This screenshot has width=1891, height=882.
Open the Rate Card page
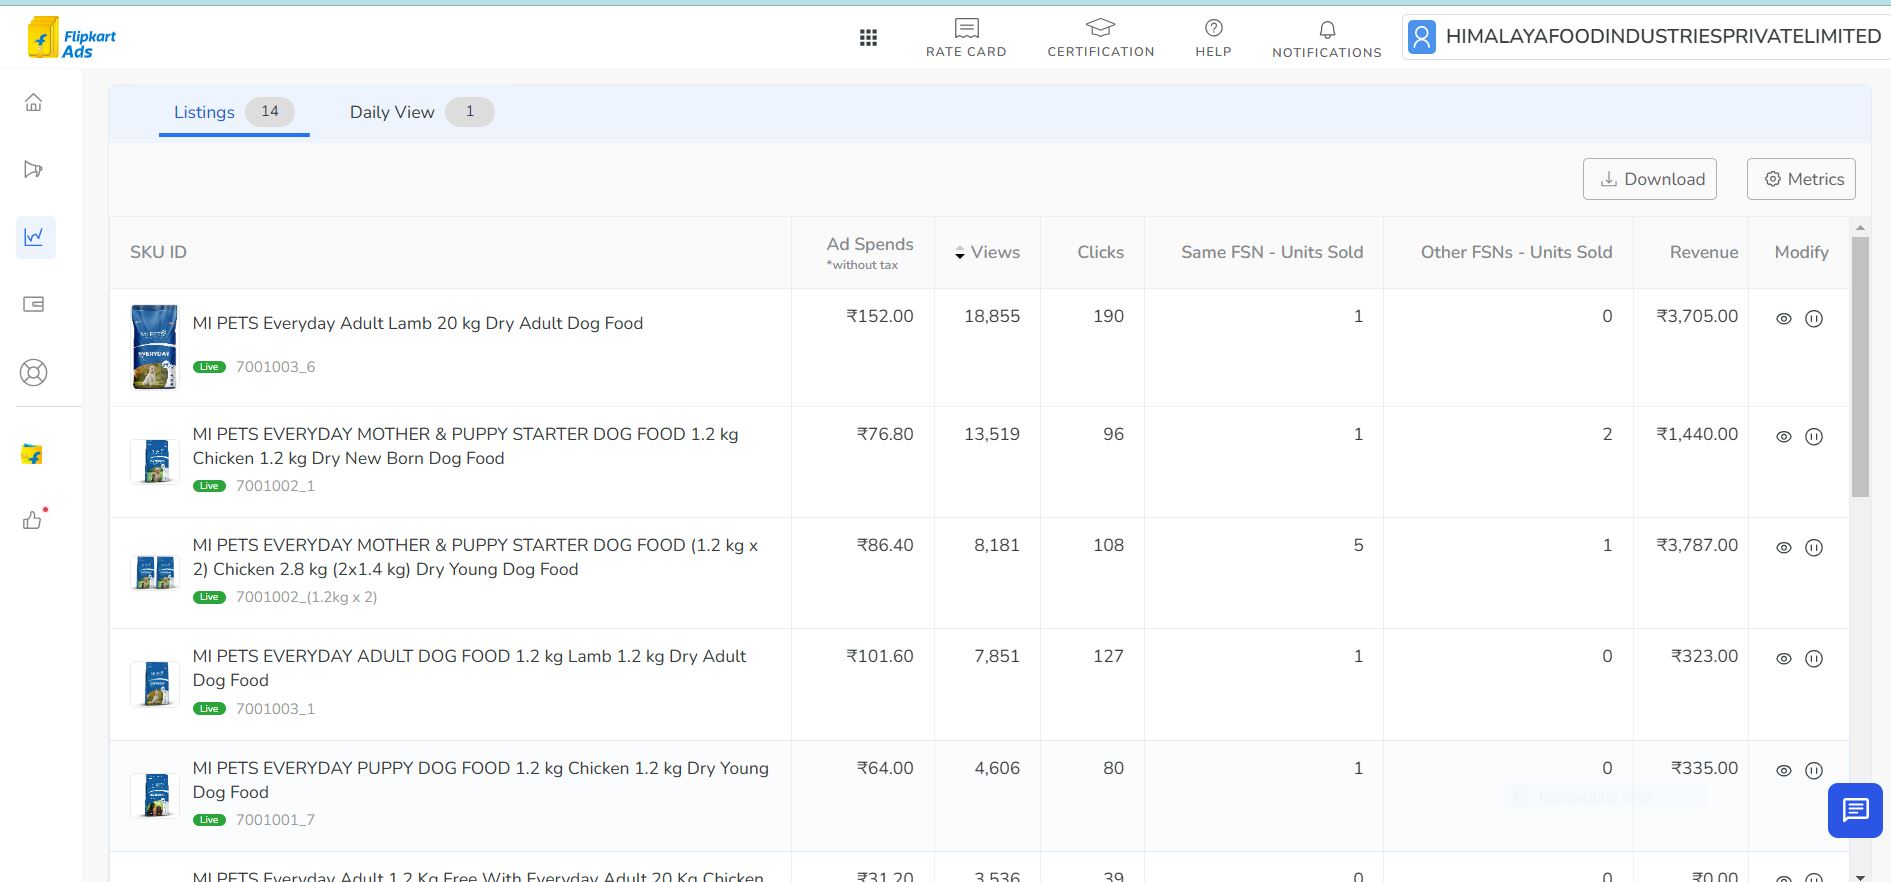[x=966, y=38]
